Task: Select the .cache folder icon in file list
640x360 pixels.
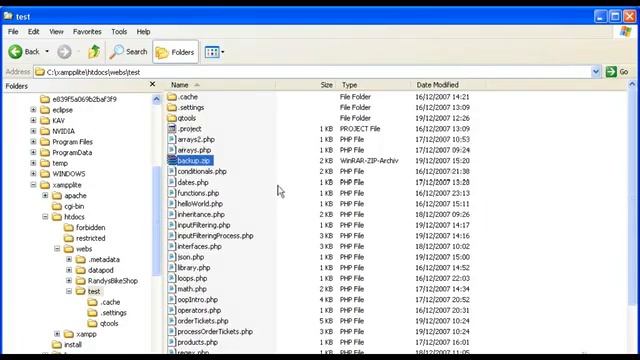Action: (172, 97)
